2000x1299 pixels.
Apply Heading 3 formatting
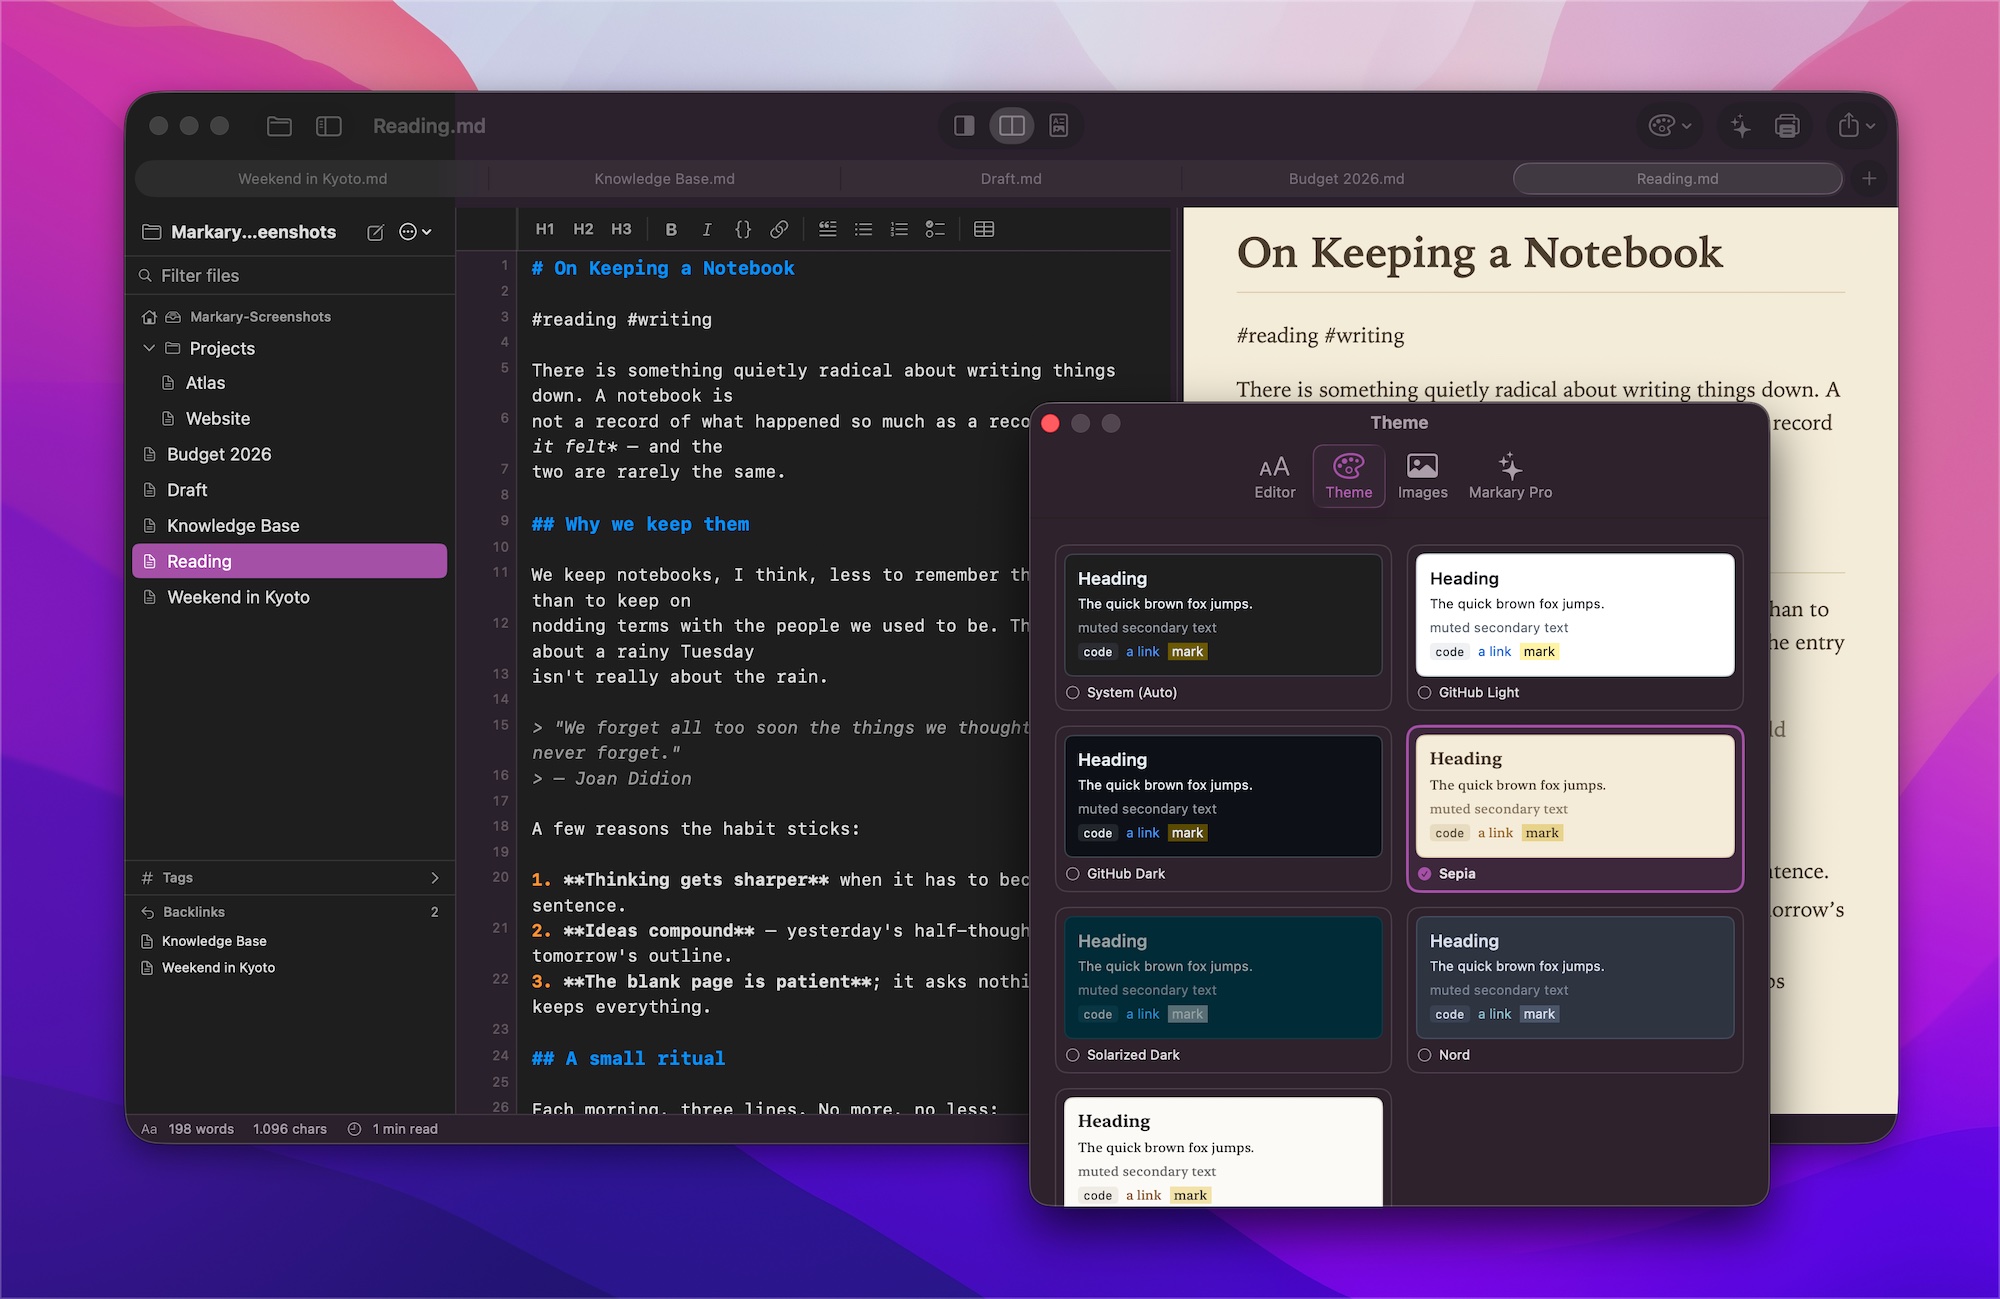click(x=621, y=229)
